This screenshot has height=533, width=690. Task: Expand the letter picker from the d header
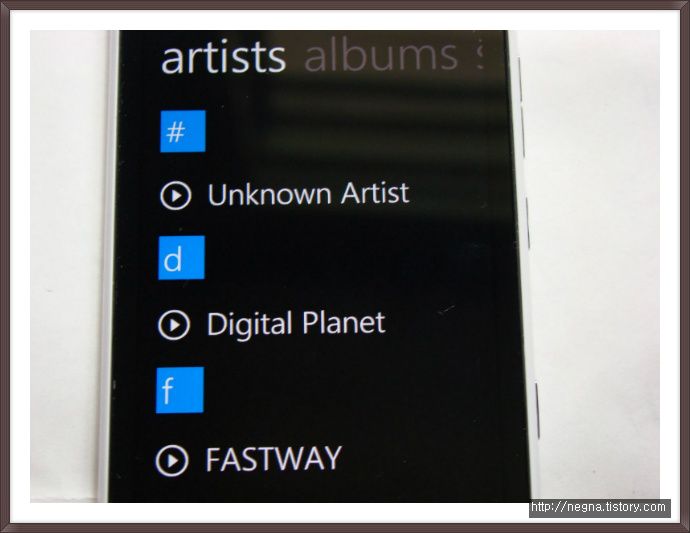[x=181, y=258]
